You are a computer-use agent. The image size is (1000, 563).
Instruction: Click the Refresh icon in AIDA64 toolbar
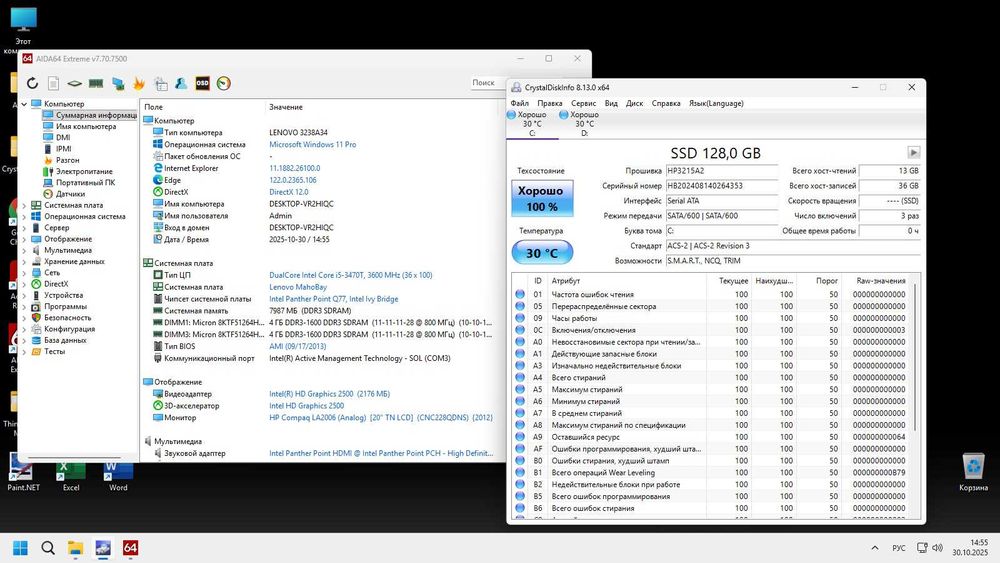(x=33, y=84)
